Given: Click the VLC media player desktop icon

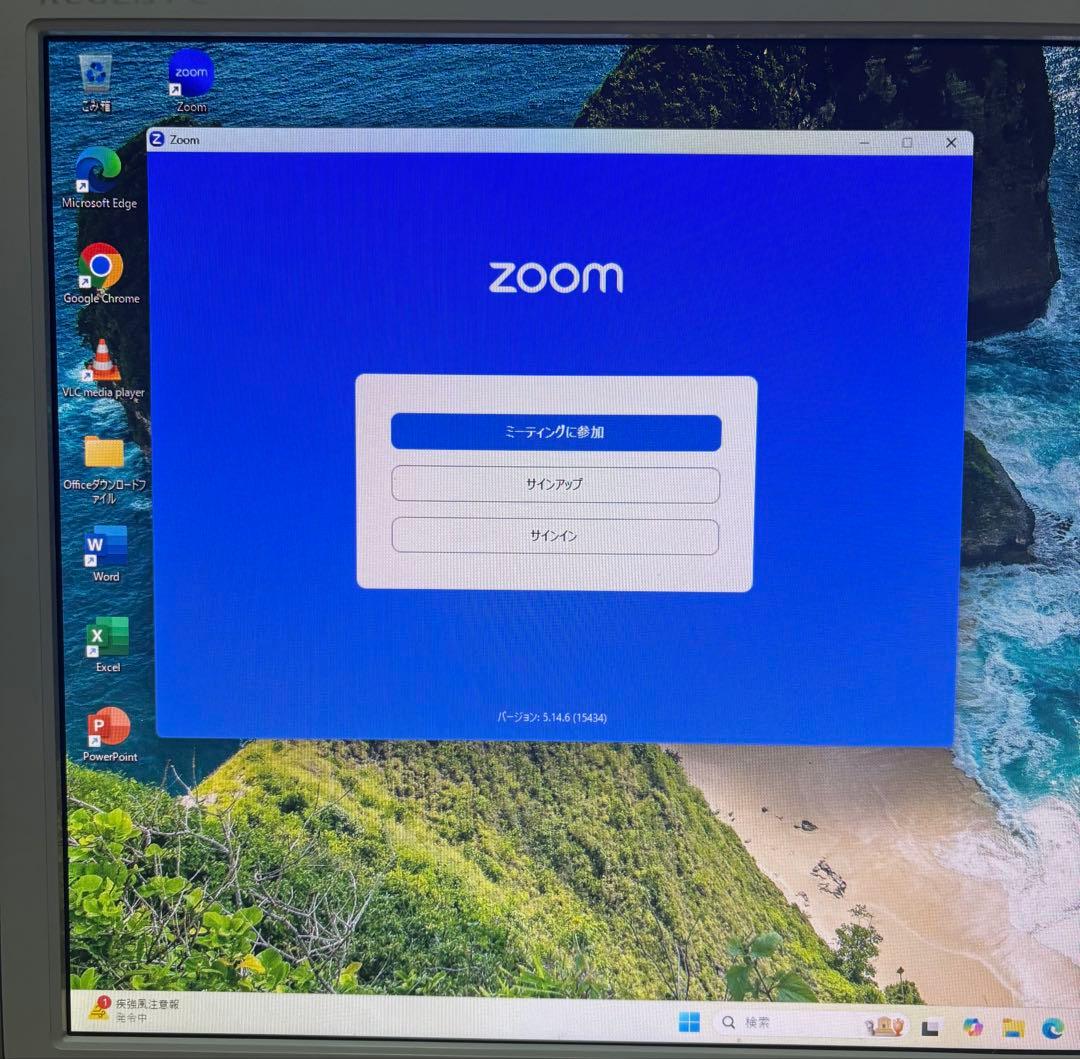Looking at the screenshot, I should [102, 361].
